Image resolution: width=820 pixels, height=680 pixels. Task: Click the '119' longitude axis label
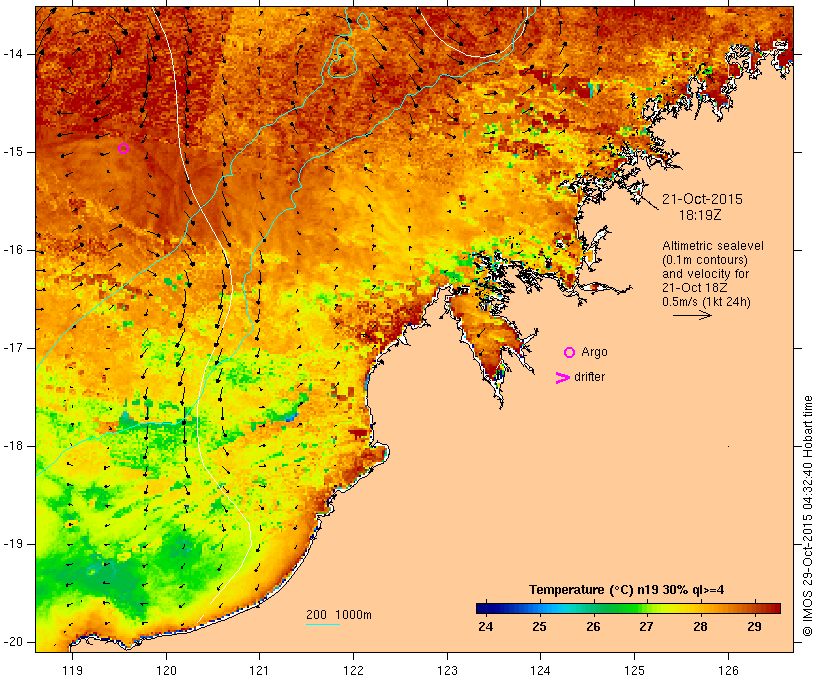pos(72,670)
